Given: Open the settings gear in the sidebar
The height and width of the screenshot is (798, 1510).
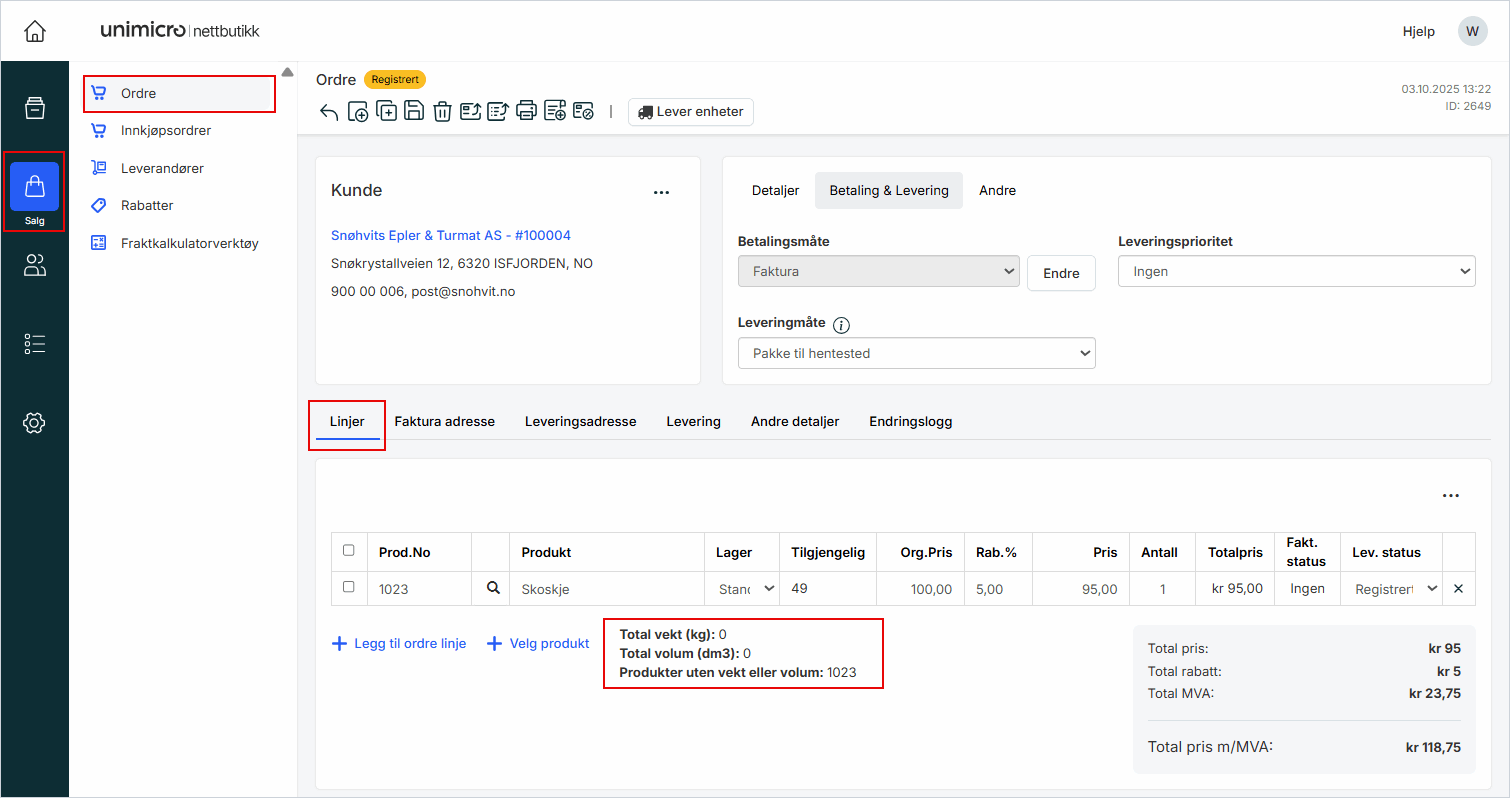Looking at the screenshot, I should pyautogui.click(x=34, y=423).
